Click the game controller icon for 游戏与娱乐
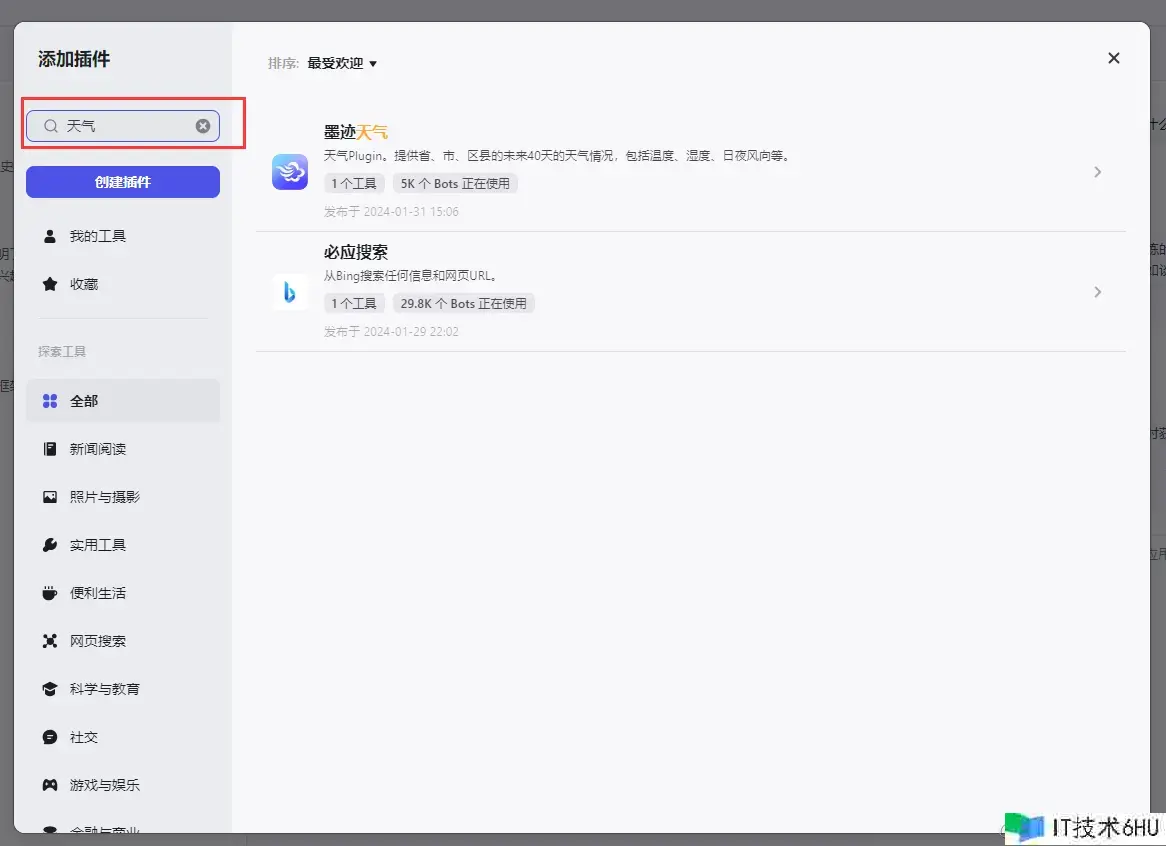The width and height of the screenshot is (1166, 846). (50, 785)
